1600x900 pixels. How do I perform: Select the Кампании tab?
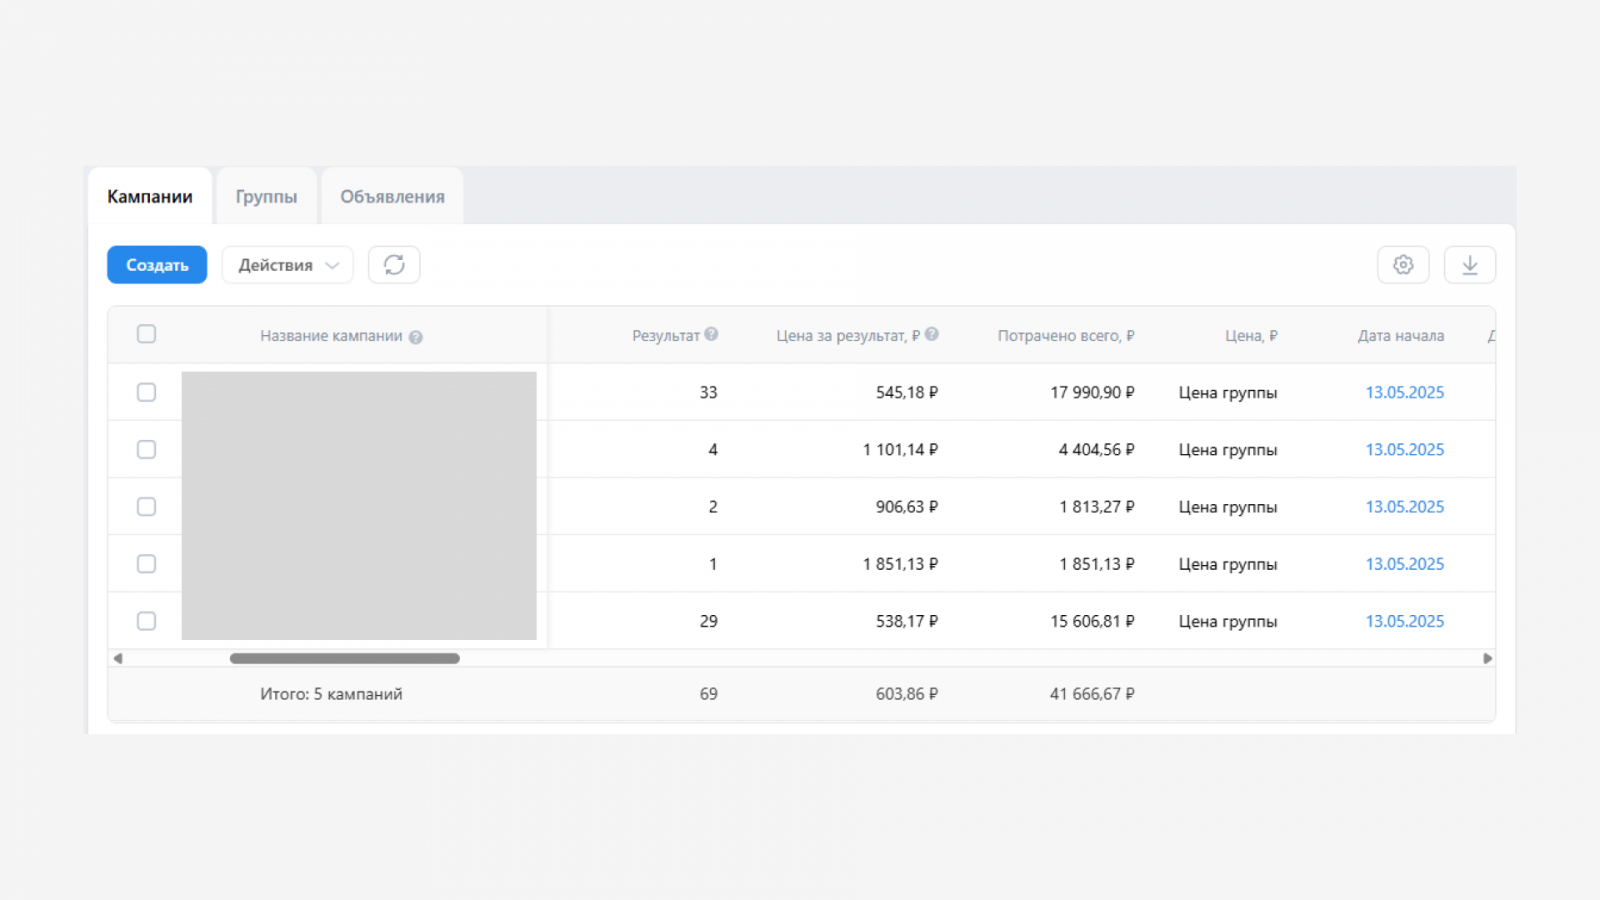(x=150, y=197)
